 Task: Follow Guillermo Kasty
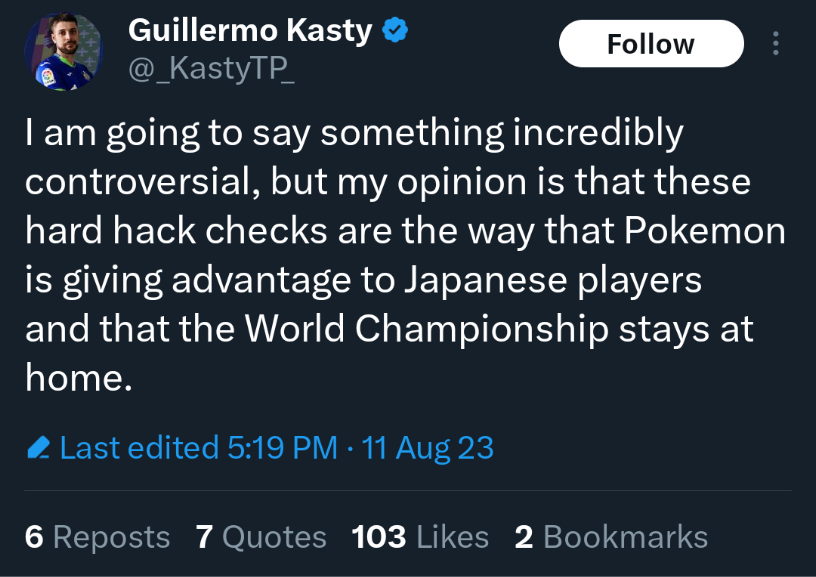(651, 44)
